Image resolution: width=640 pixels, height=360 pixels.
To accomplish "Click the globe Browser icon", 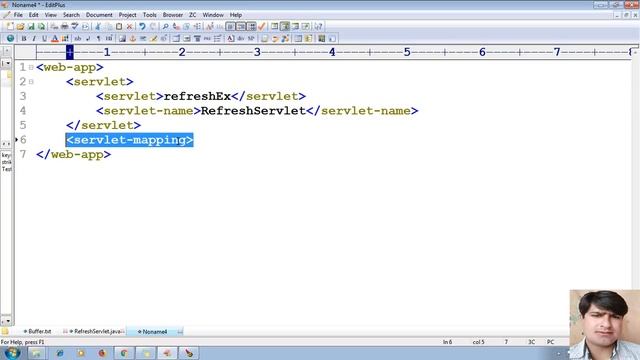I will tap(10, 38).
